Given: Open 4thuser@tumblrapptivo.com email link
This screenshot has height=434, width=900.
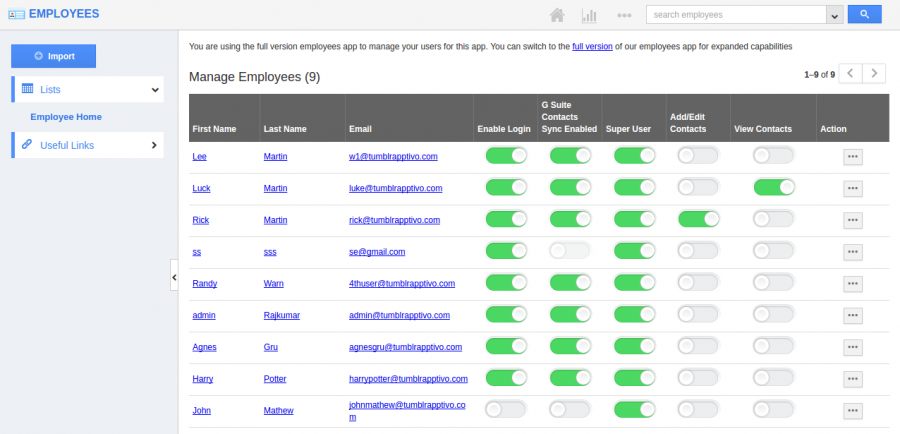Looking at the screenshot, I should coord(402,284).
